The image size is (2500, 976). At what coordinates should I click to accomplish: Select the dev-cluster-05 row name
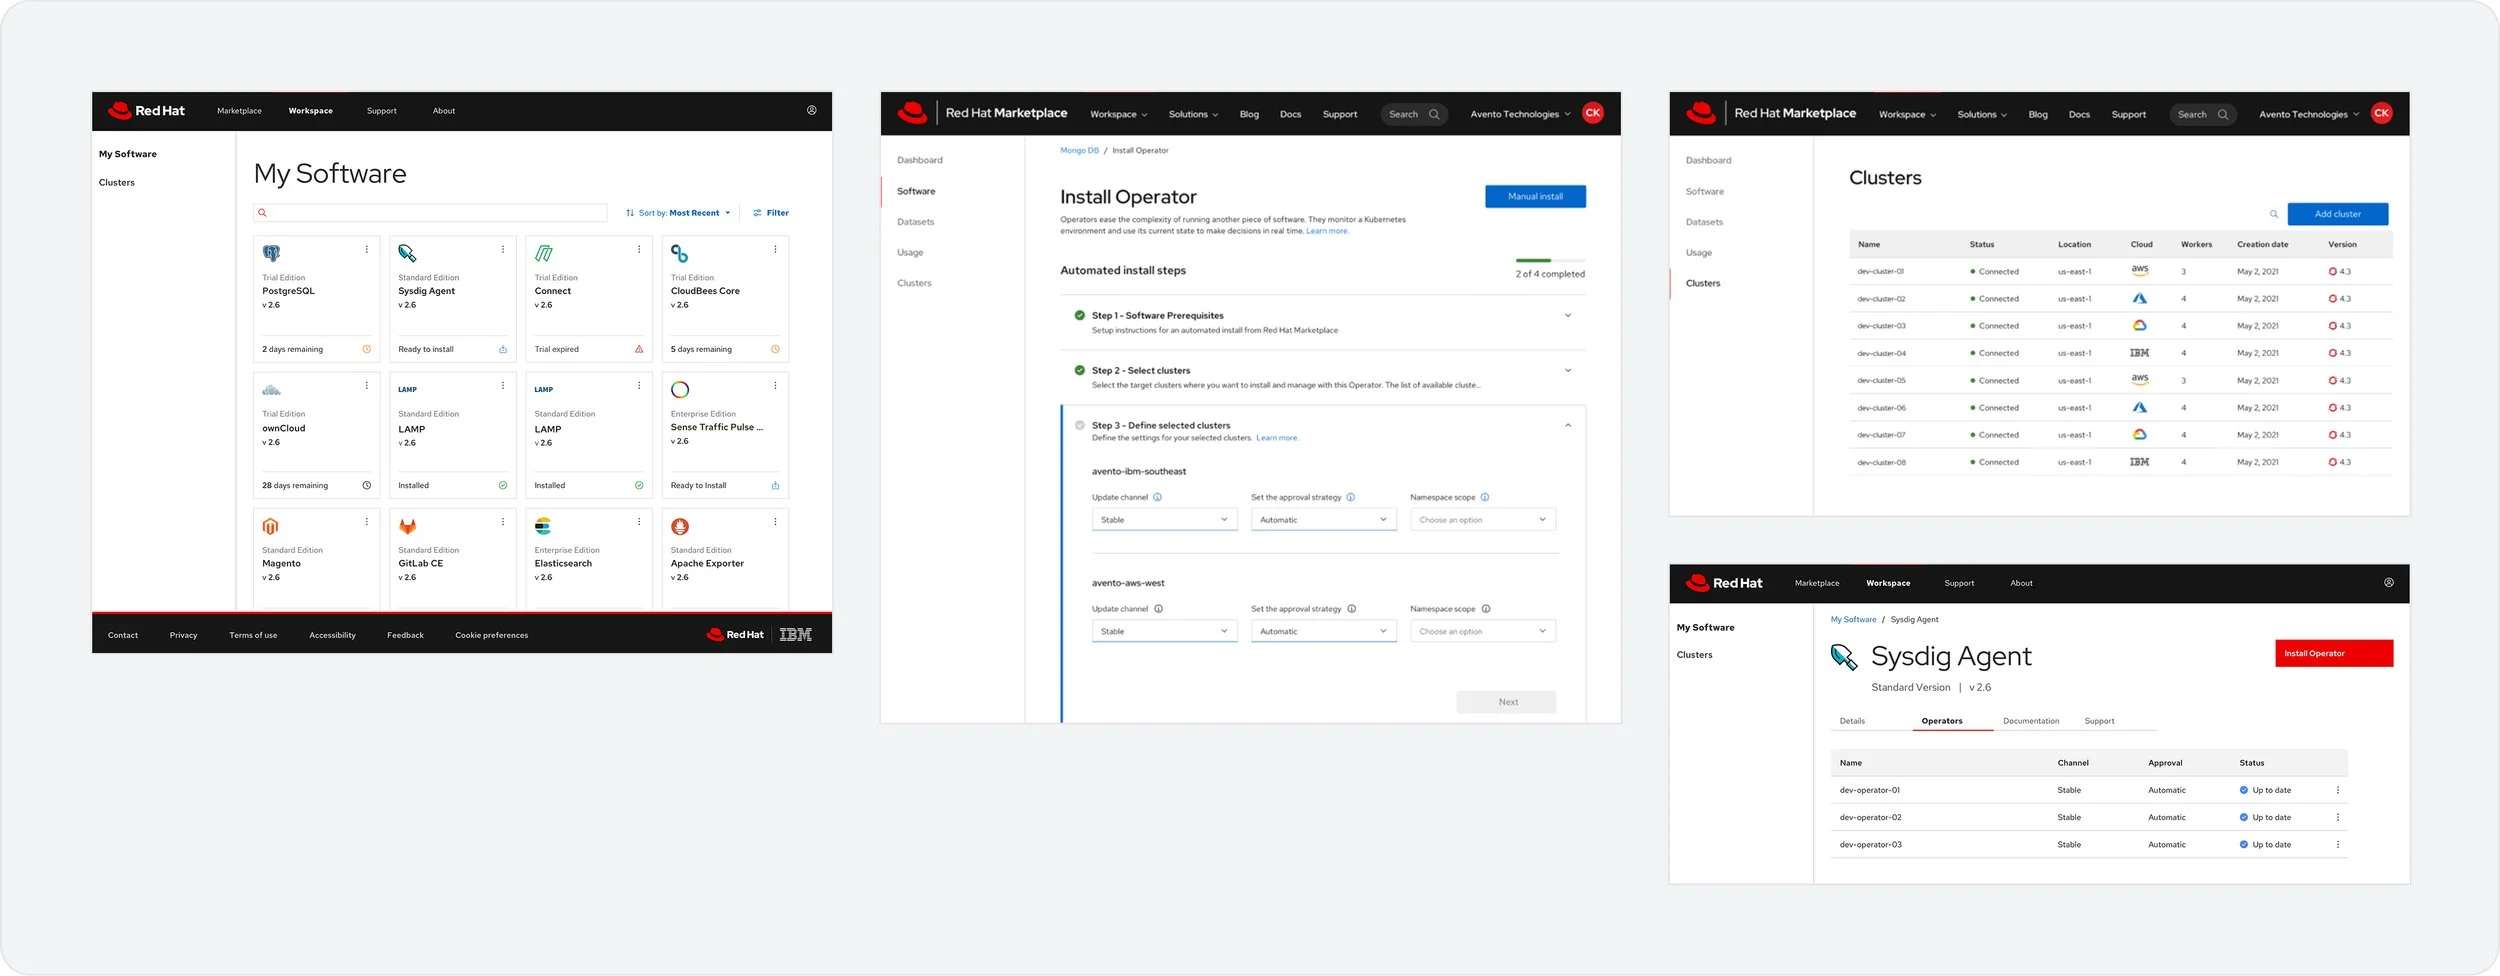click(x=1881, y=381)
